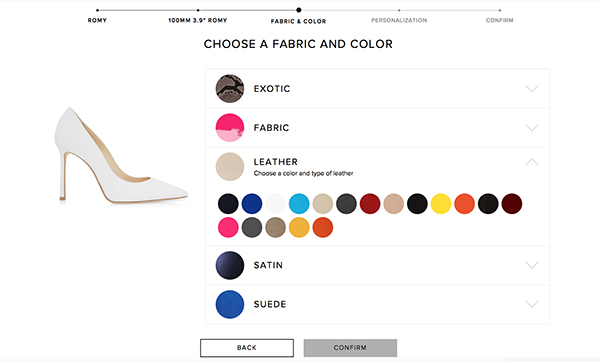The image size is (600, 362).
Task: Open the 100MM 3.9" Romy step
Action: (198, 20)
